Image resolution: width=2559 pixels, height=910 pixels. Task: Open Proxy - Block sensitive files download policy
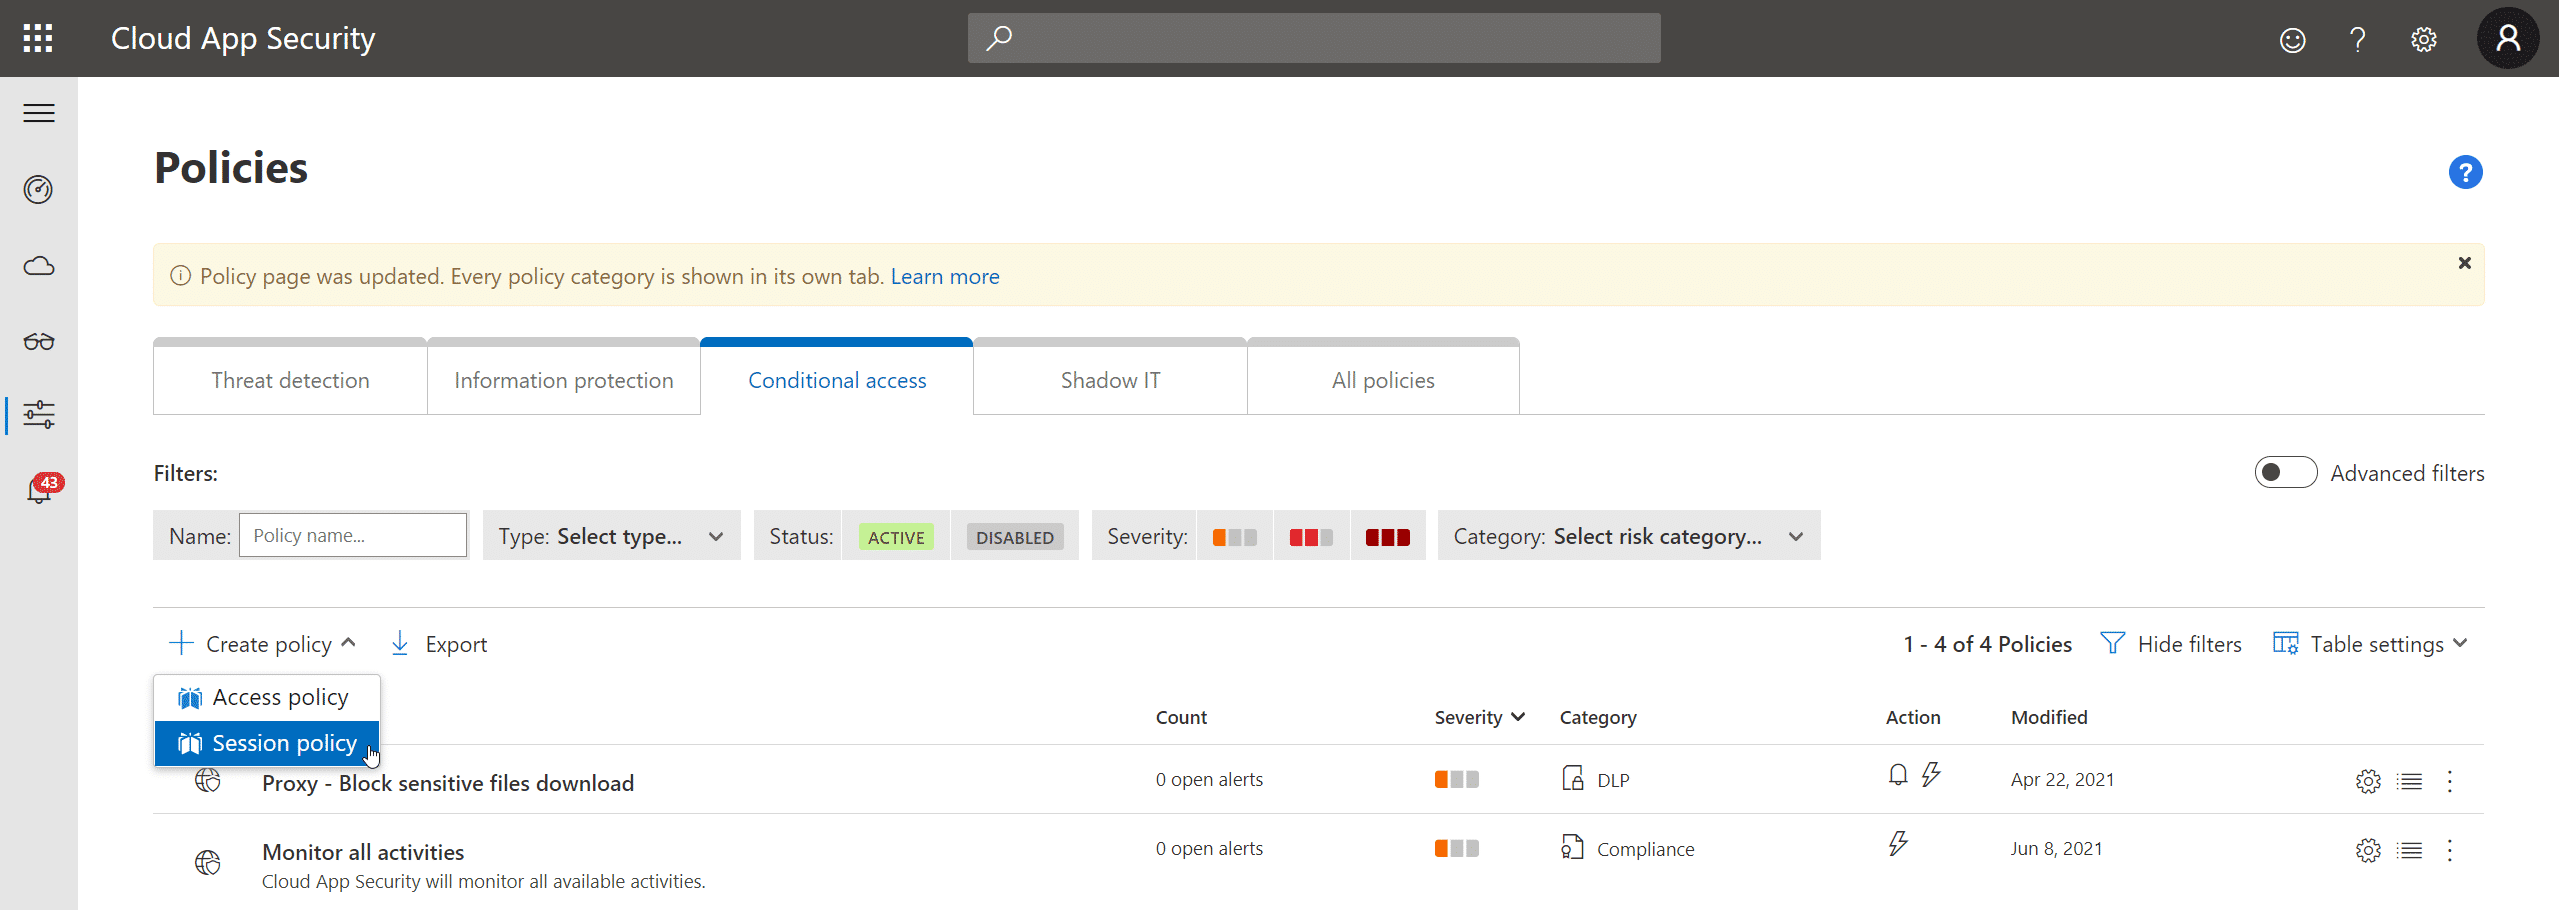coord(448,783)
